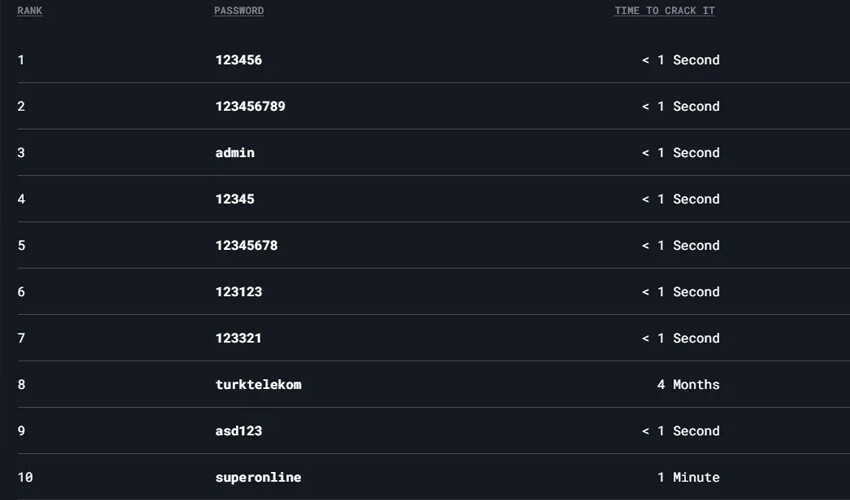Click the RANK column header
Image resolution: width=850 pixels, height=500 pixels.
(x=29, y=11)
